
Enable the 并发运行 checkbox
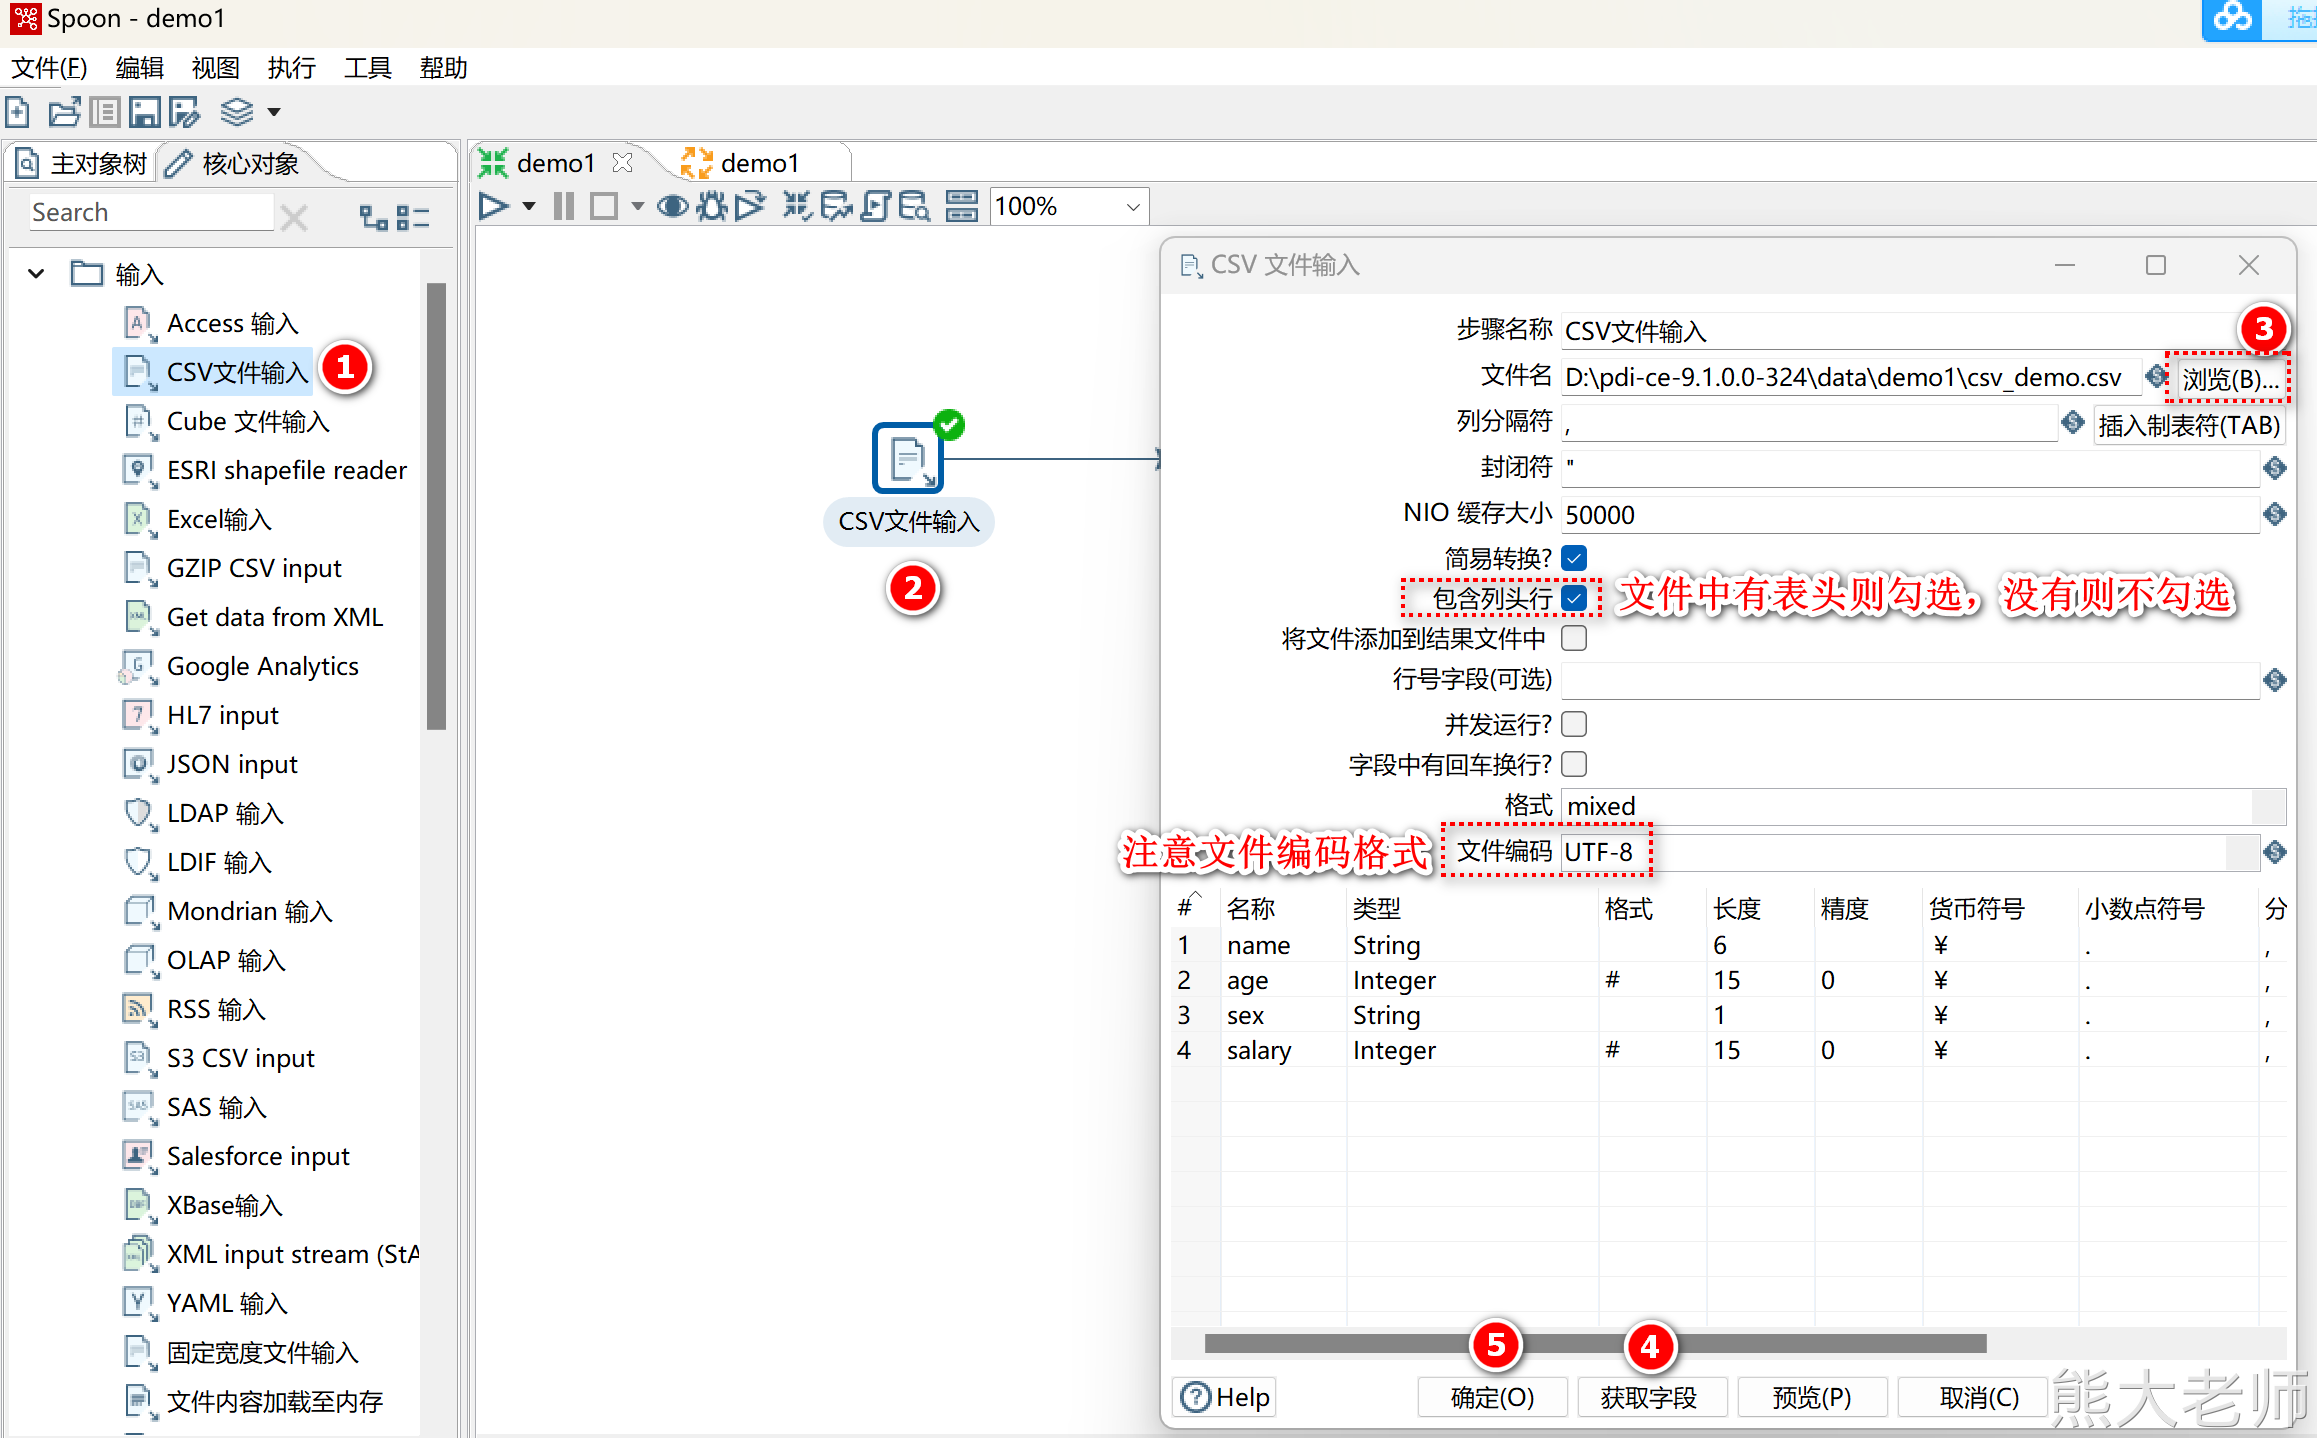(1574, 724)
